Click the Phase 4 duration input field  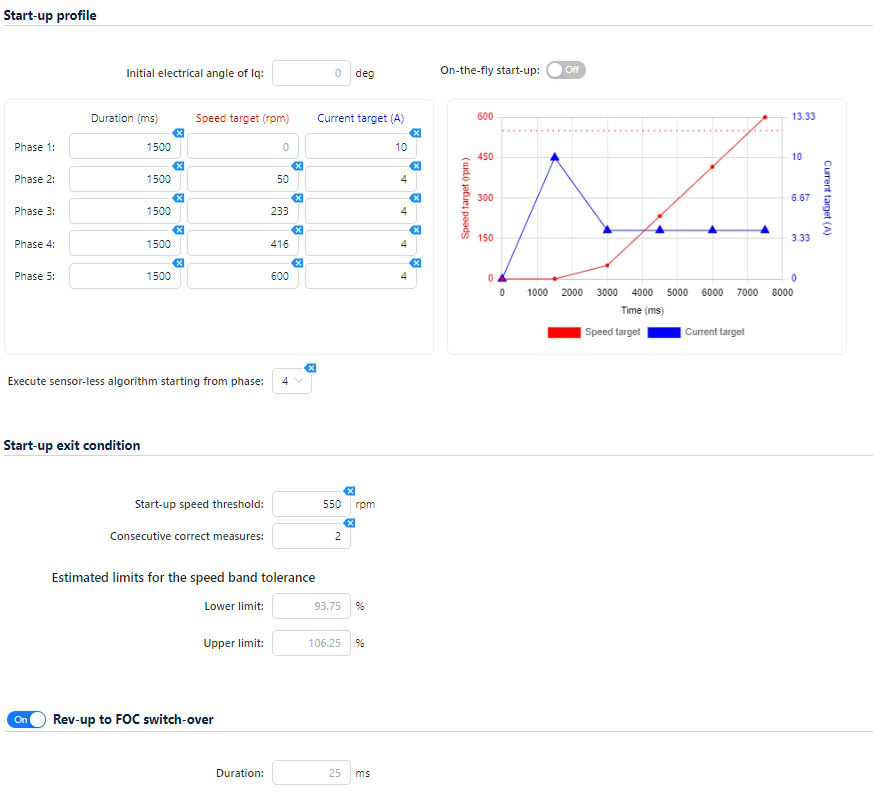tap(125, 244)
